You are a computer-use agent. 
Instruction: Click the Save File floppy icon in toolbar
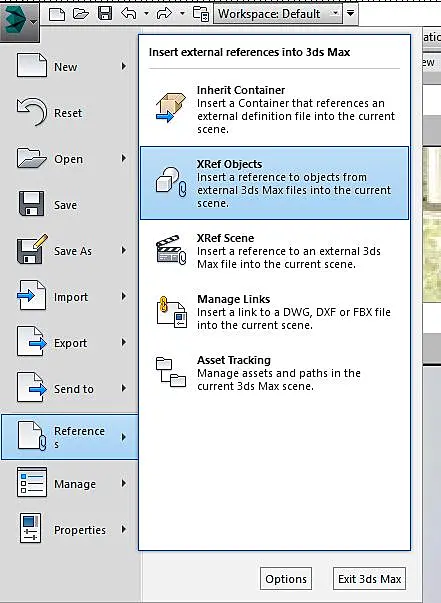pyautogui.click(x=105, y=14)
